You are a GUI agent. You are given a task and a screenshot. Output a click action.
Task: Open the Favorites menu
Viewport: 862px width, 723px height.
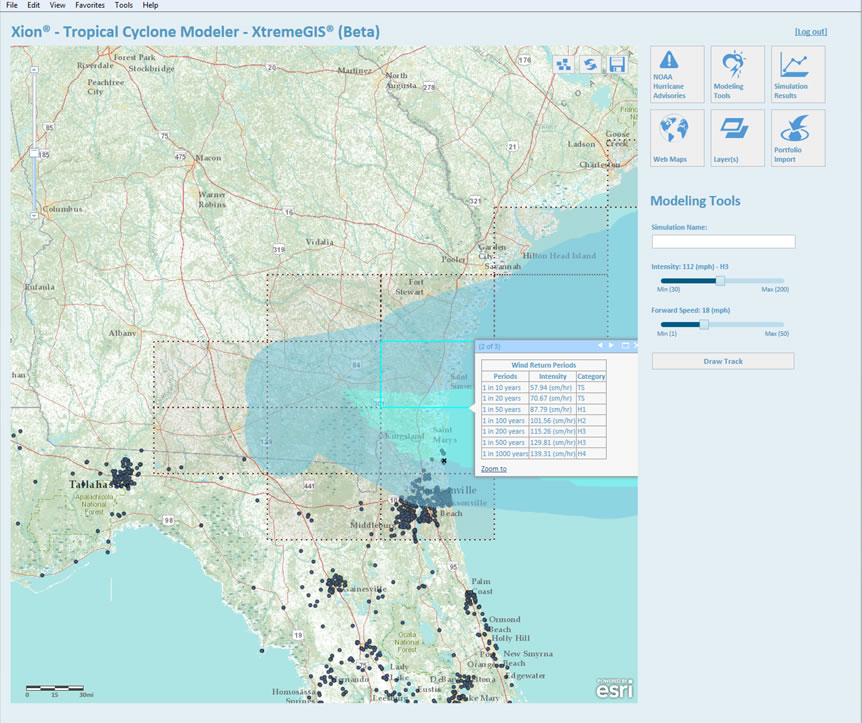(90, 5)
